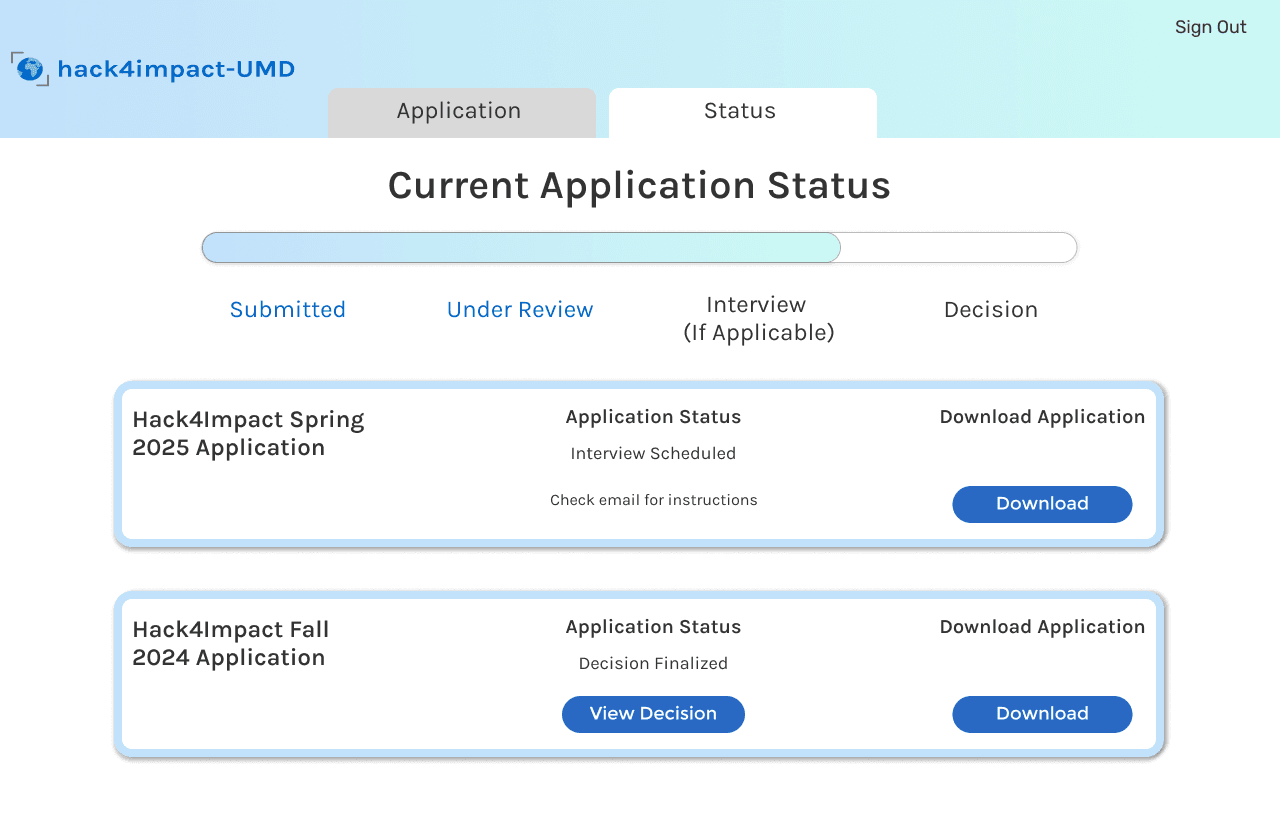Click the Interview Scheduled status text
The height and width of the screenshot is (832, 1280).
[653, 453]
